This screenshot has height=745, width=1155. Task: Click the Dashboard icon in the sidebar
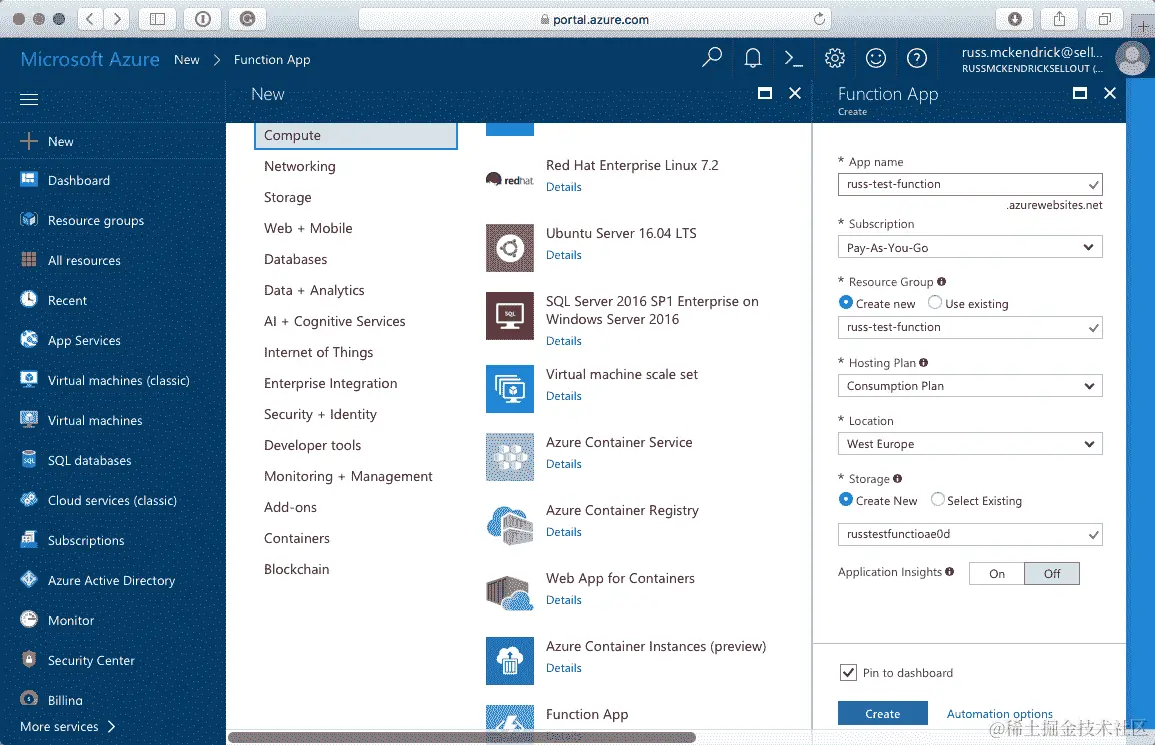tap(29, 179)
